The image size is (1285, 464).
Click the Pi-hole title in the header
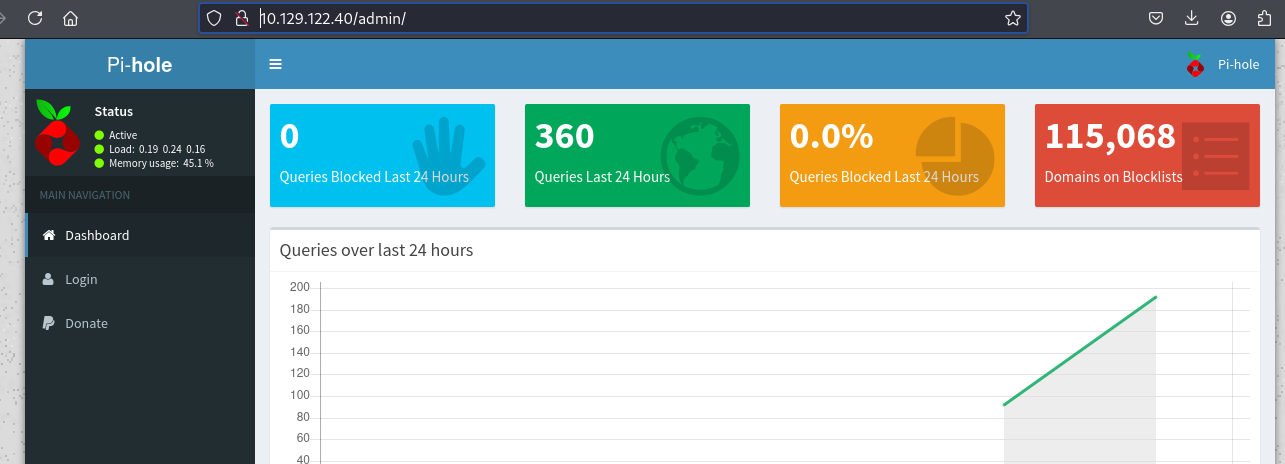140,65
